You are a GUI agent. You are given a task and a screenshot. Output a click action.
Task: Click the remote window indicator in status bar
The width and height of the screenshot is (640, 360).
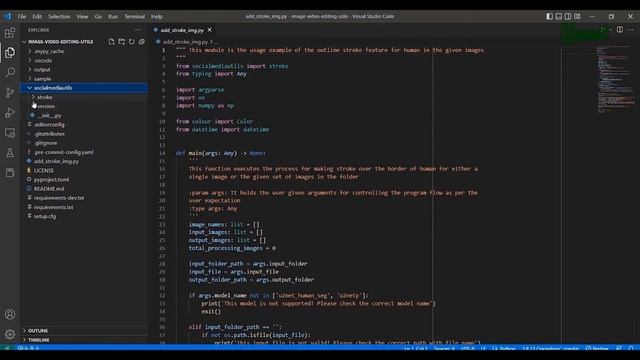click(7, 348)
